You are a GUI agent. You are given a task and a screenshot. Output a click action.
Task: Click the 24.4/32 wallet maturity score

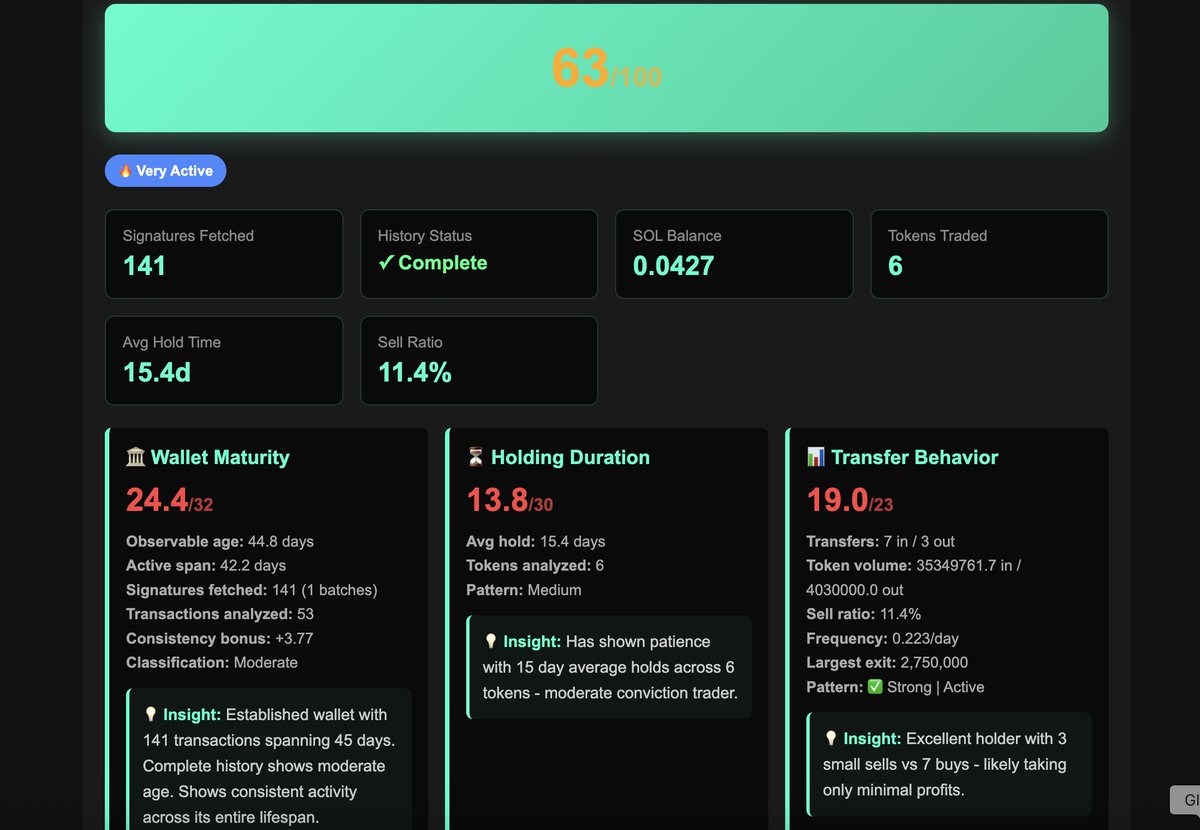click(169, 500)
